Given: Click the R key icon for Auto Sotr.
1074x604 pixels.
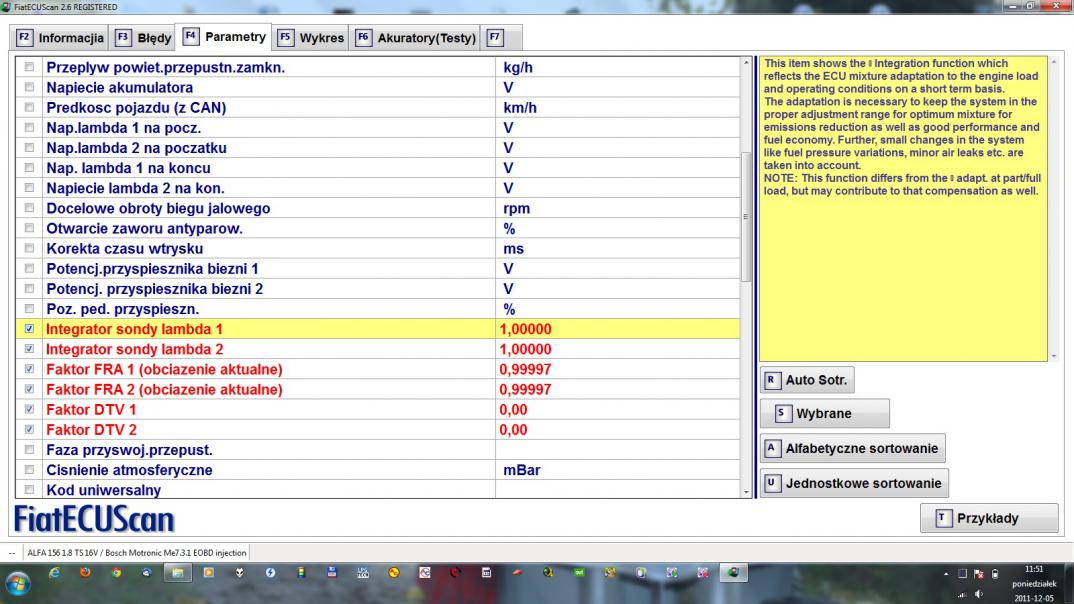Looking at the screenshot, I should 771,381.
